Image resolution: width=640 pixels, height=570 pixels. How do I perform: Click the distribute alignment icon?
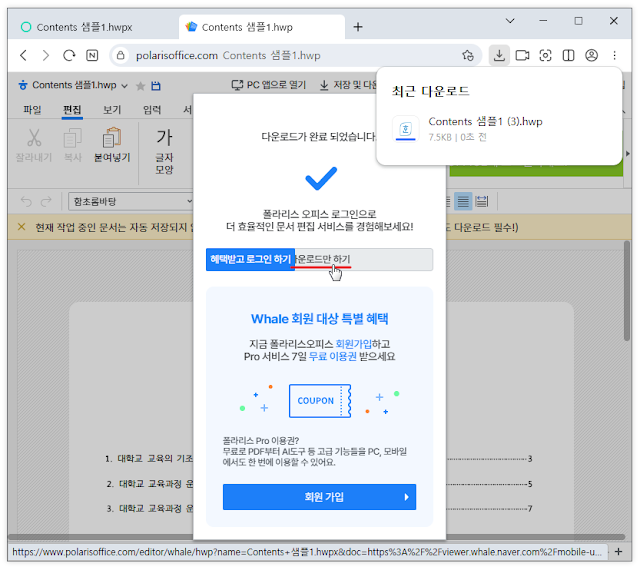point(482,201)
